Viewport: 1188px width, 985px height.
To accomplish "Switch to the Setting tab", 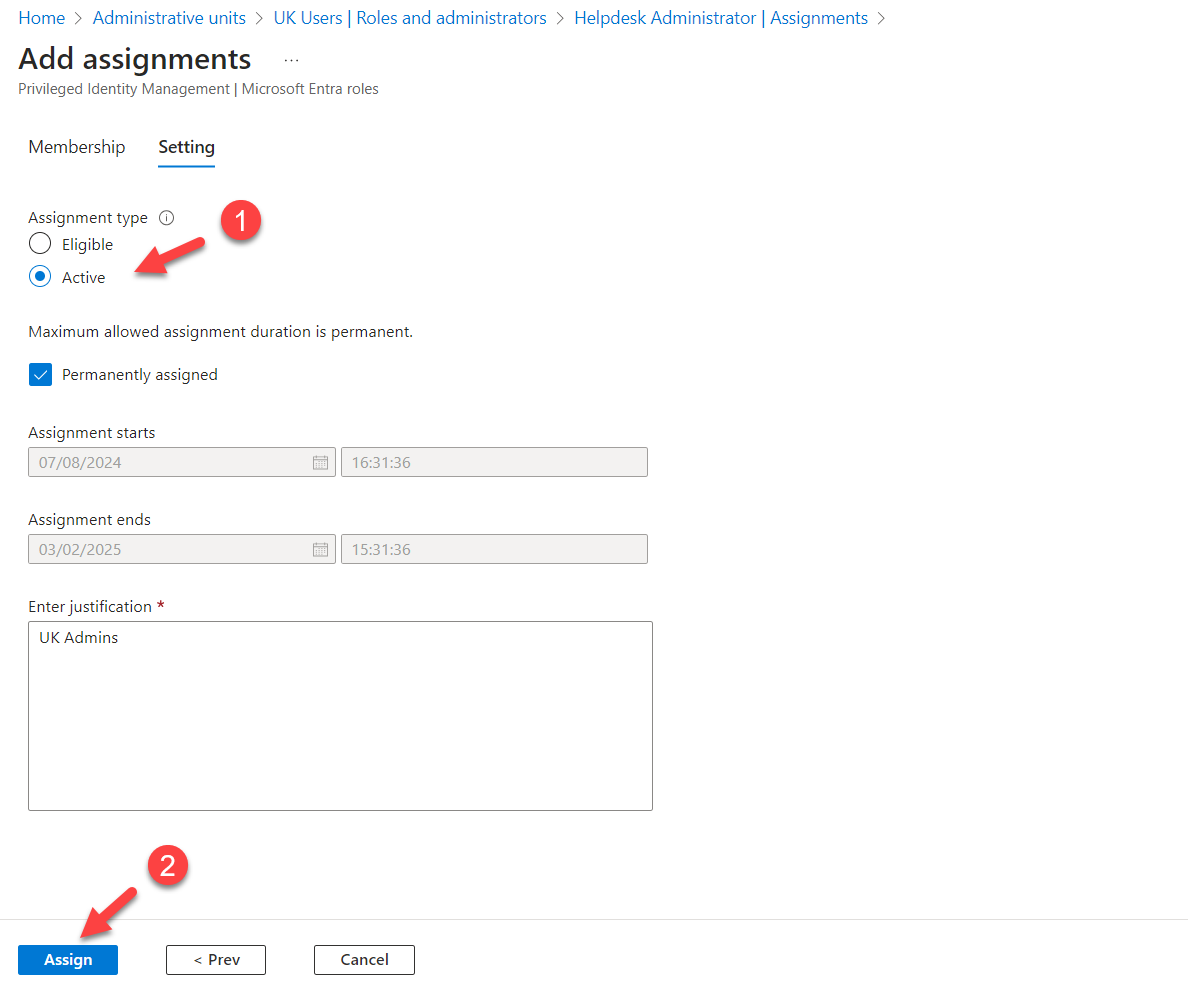I will point(186,147).
